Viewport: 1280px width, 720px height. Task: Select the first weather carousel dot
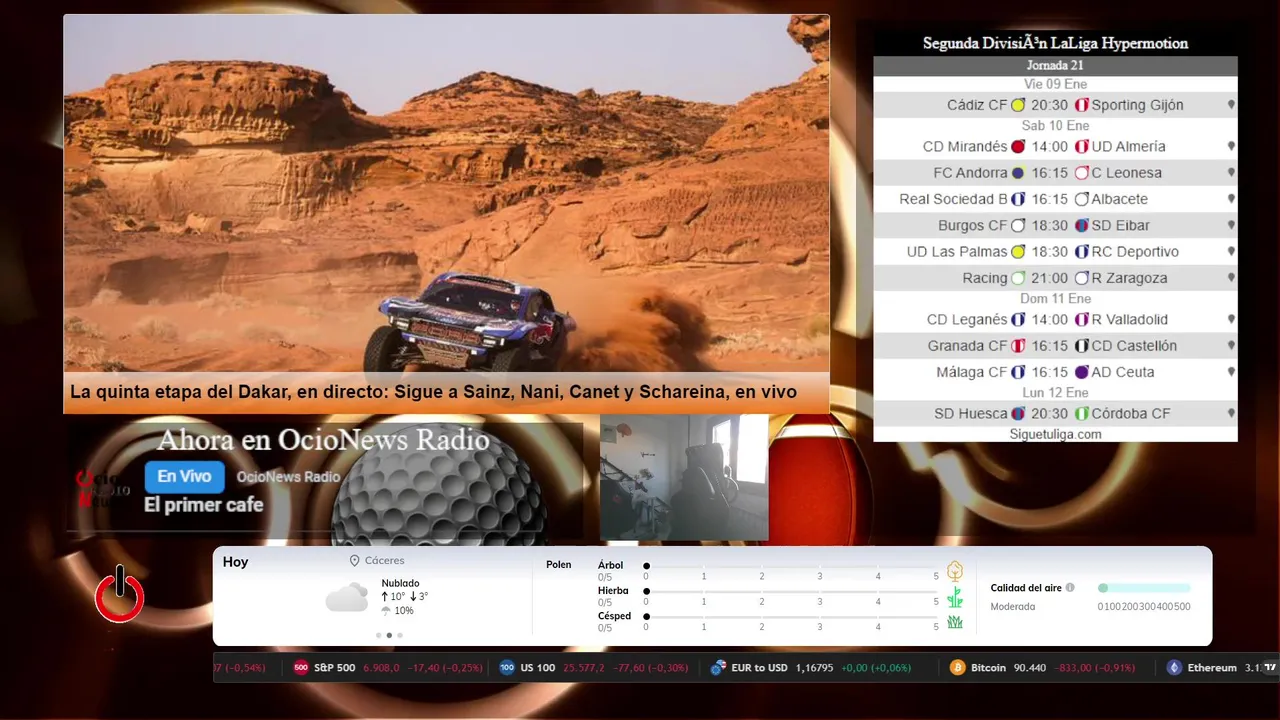click(x=378, y=635)
